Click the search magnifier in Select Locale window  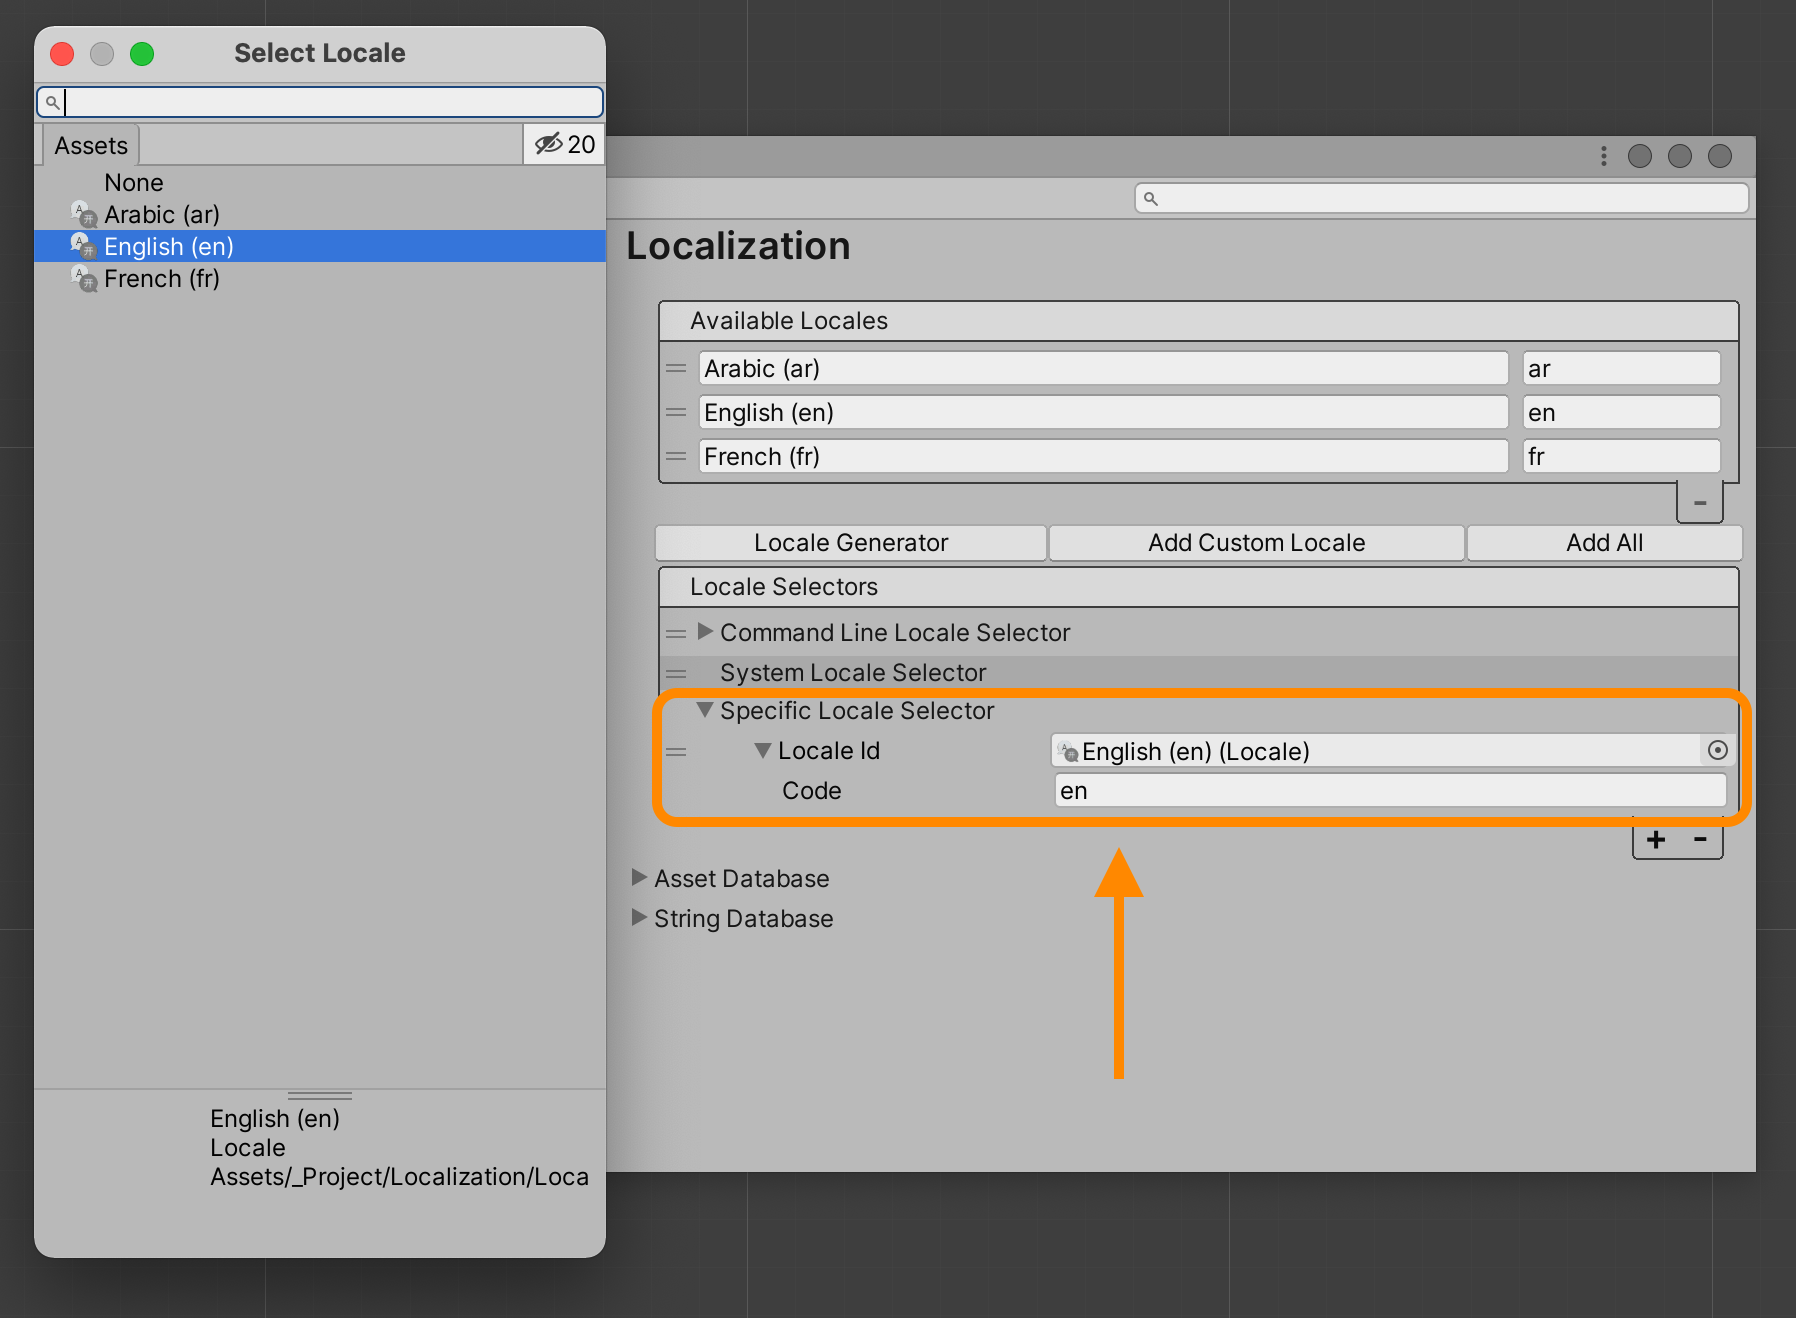pos(53,102)
